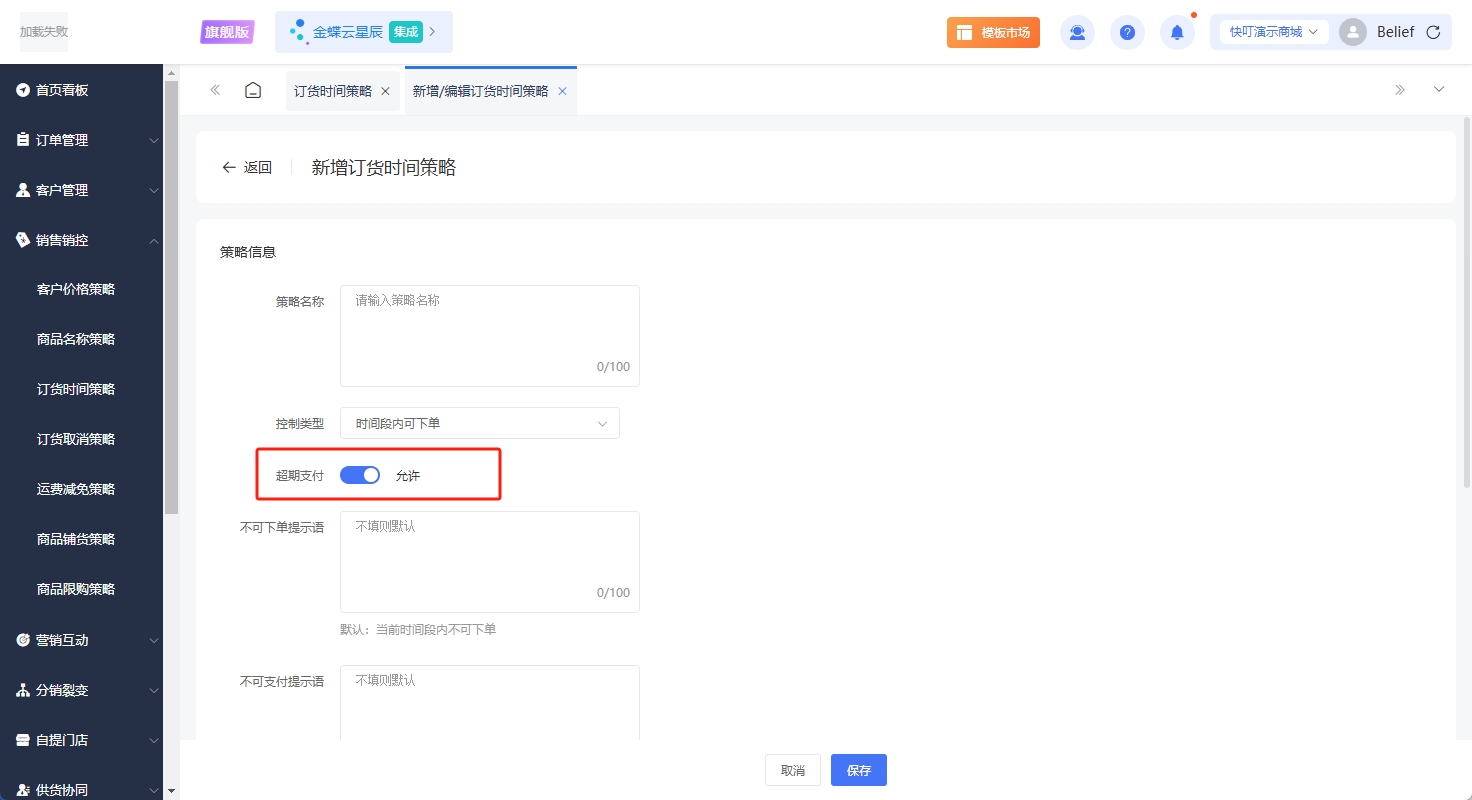This screenshot has width=1472, height=800.
Task: Click the 保存 button
Action: tap(859, 770)
